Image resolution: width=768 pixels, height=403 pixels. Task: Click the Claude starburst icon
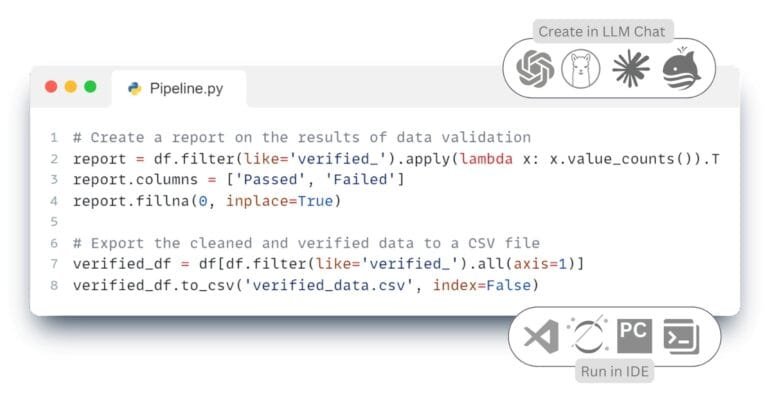[x=631, y=69]
